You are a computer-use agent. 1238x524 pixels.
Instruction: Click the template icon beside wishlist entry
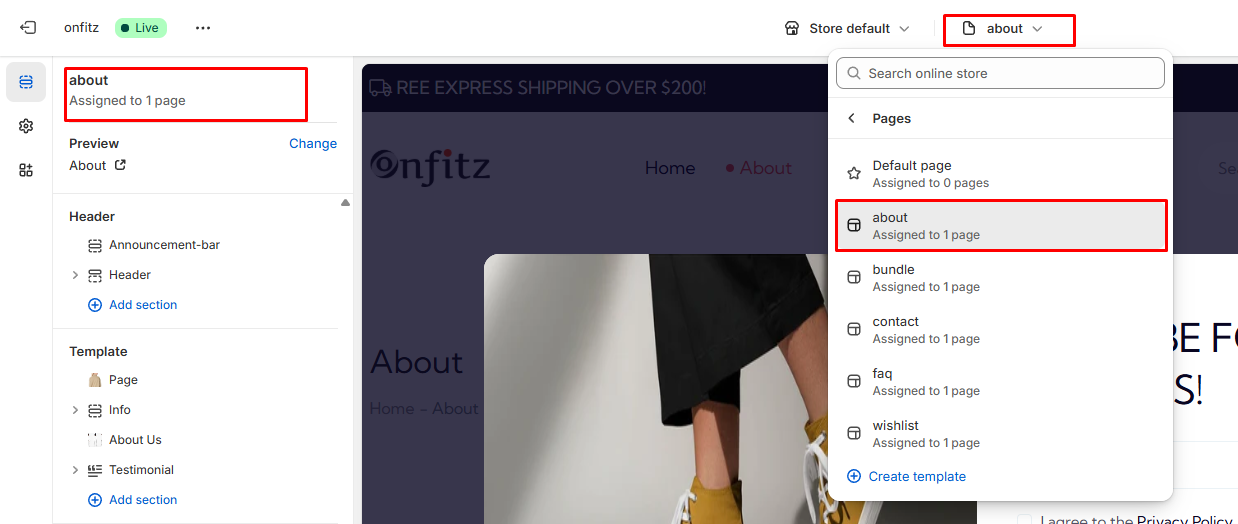pos(854,433)
